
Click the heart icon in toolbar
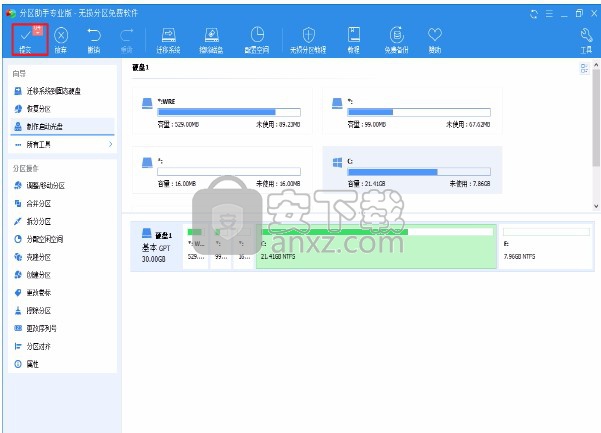pos(435,34)
